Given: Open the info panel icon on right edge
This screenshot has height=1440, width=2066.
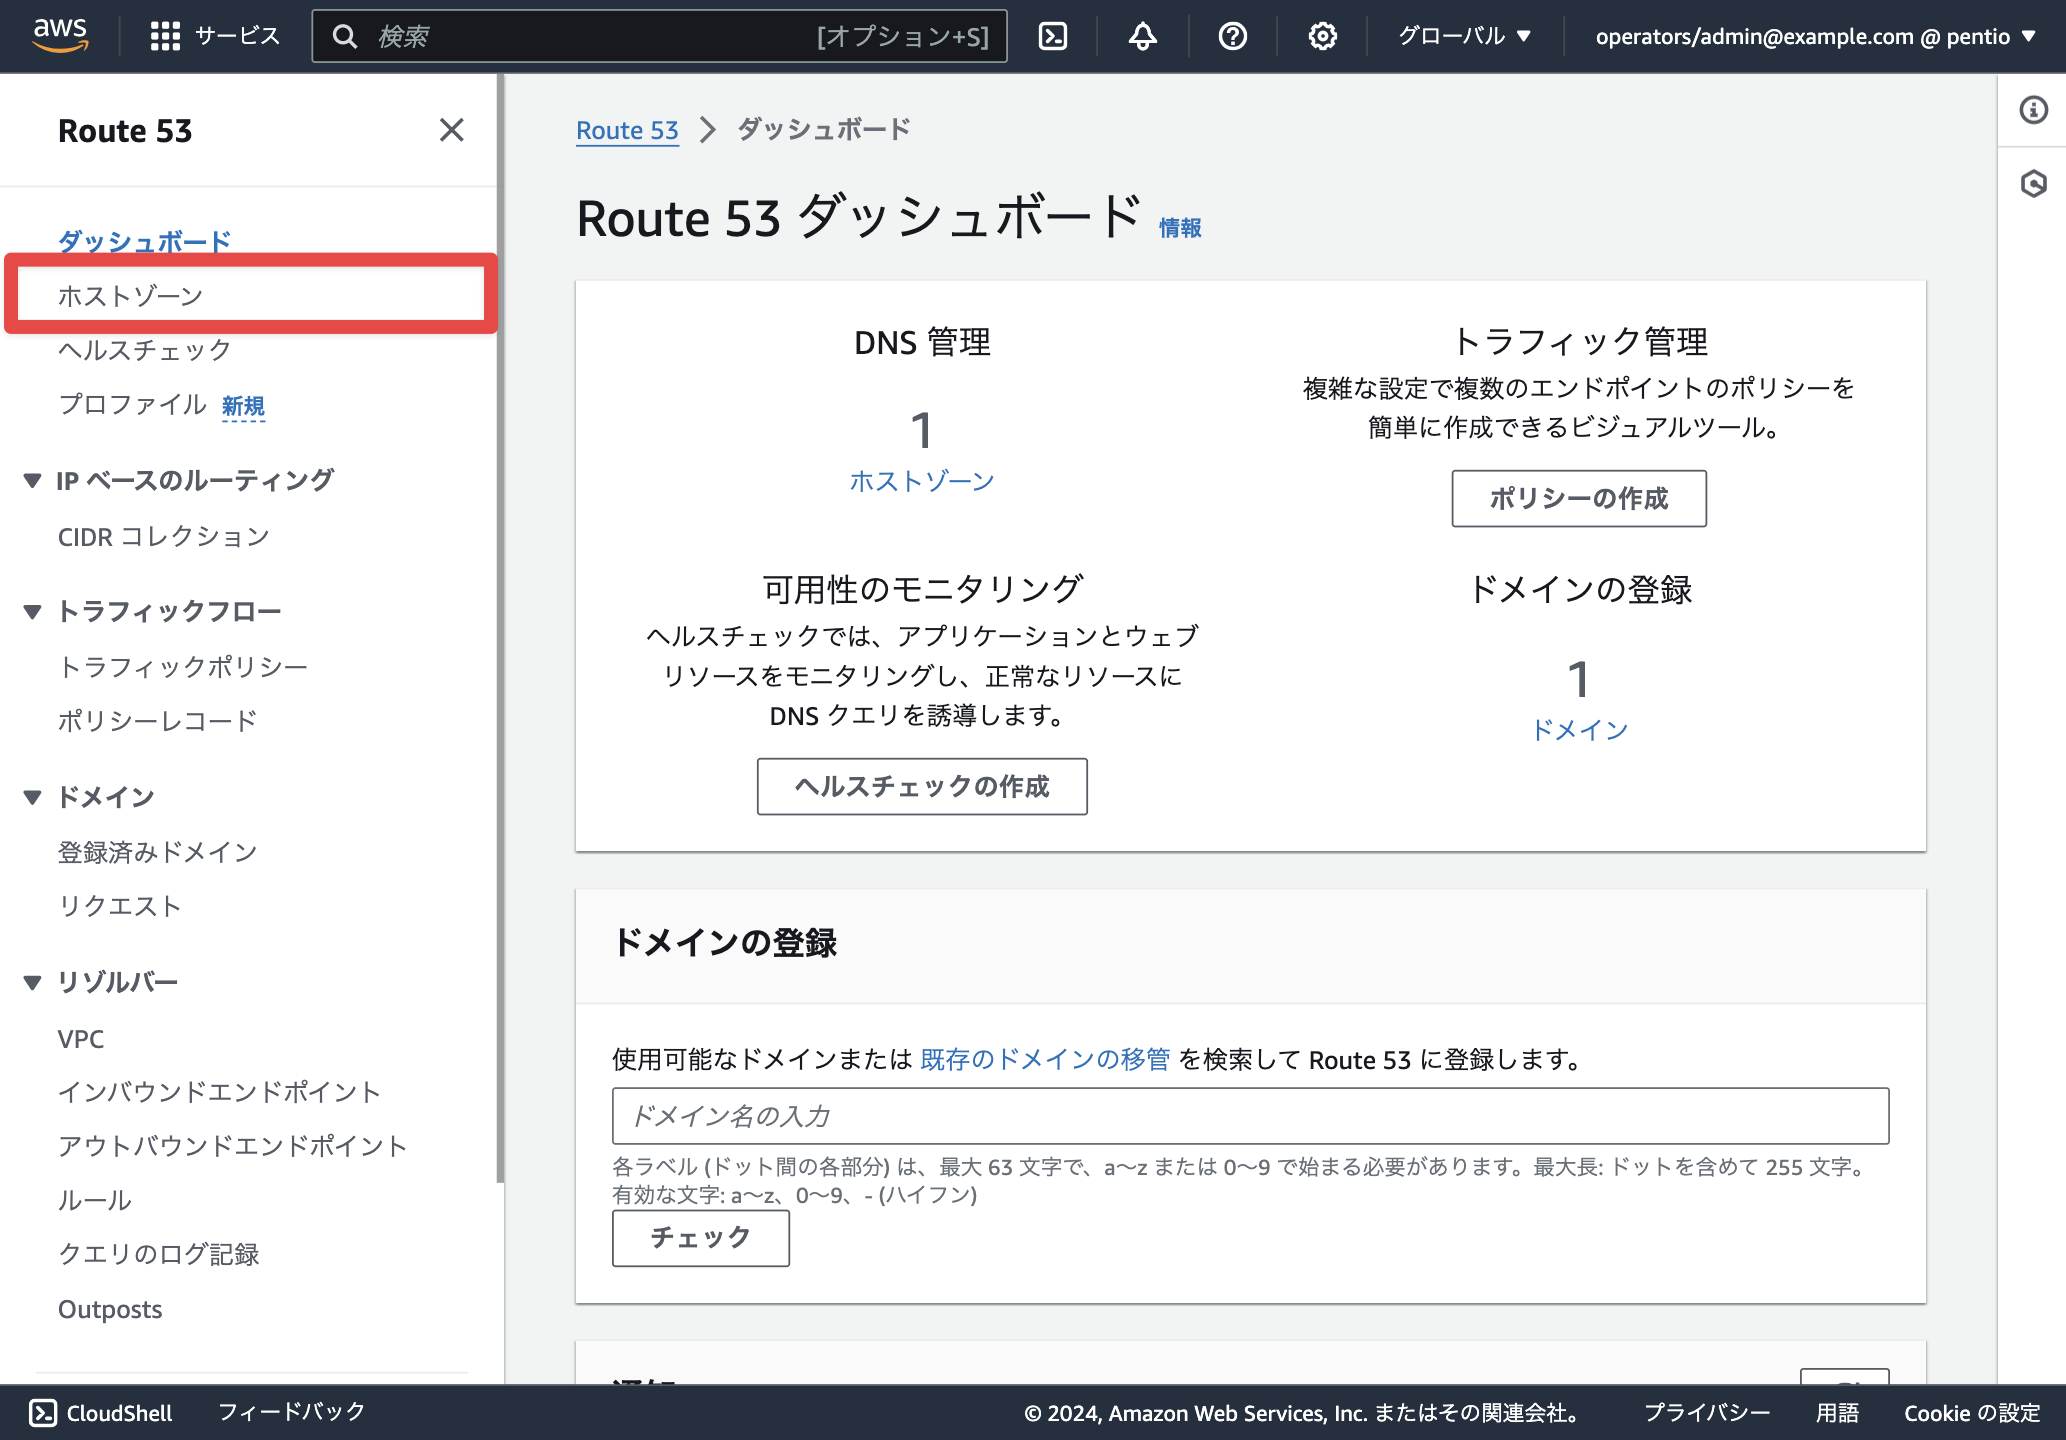Looking at the screenshot, I should tap(2033, 110).
